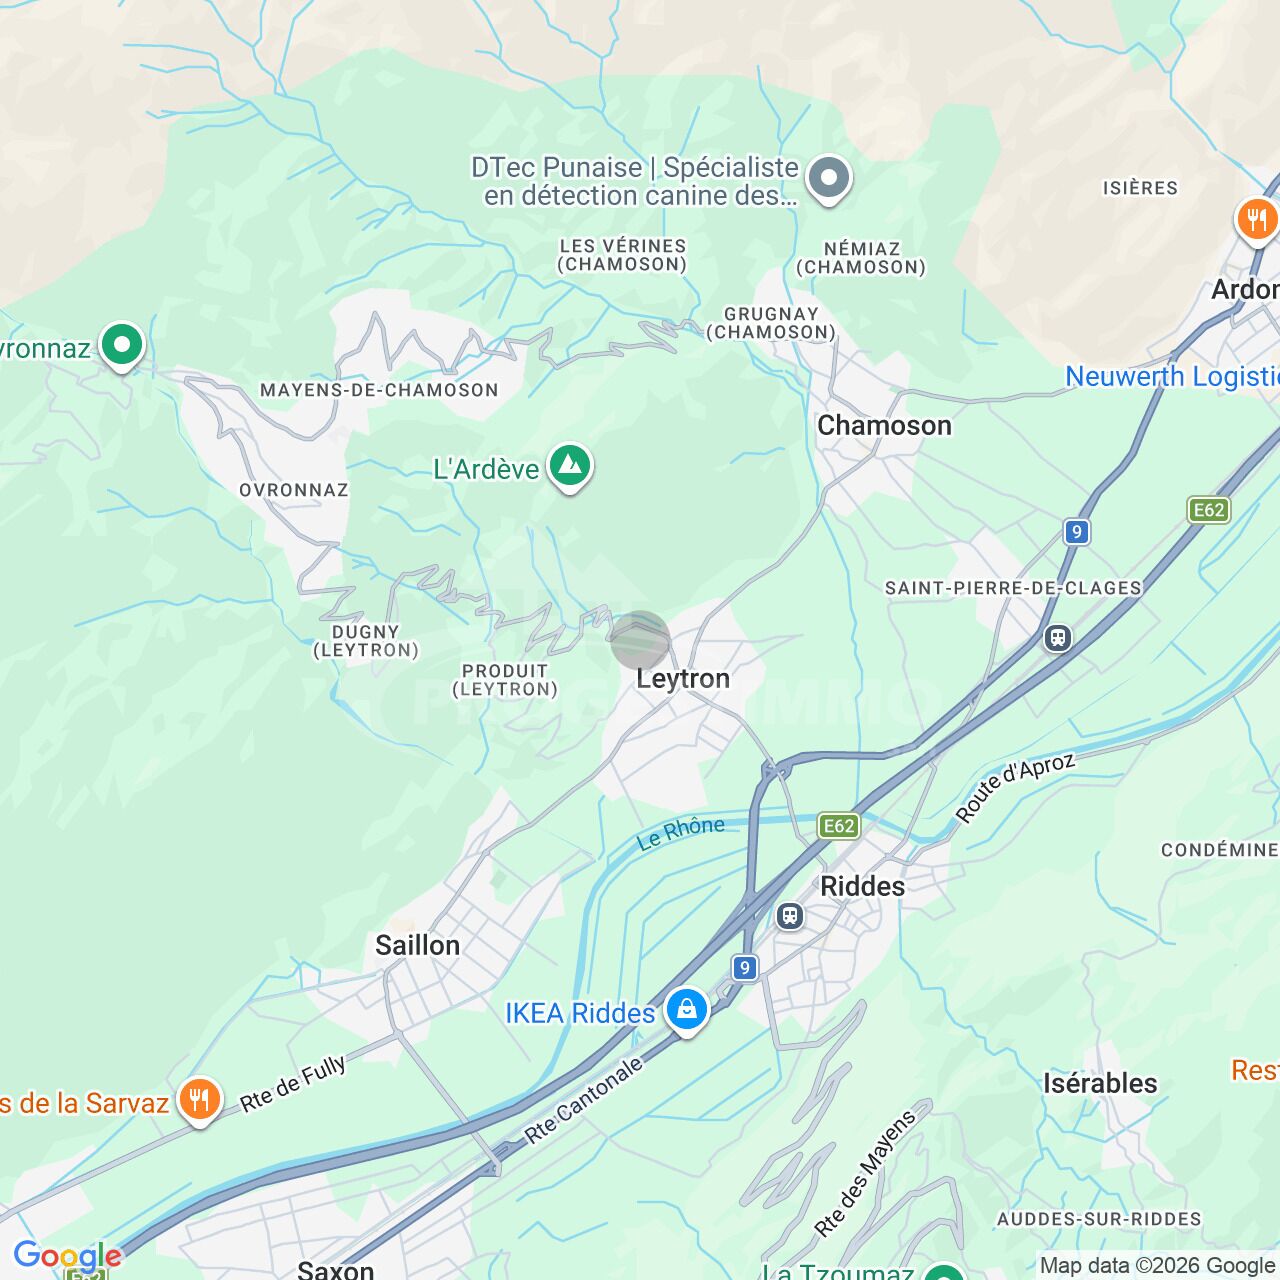1280x1280 pixels.
Task: Select the Chamoson town label
Action: [884, 425]
